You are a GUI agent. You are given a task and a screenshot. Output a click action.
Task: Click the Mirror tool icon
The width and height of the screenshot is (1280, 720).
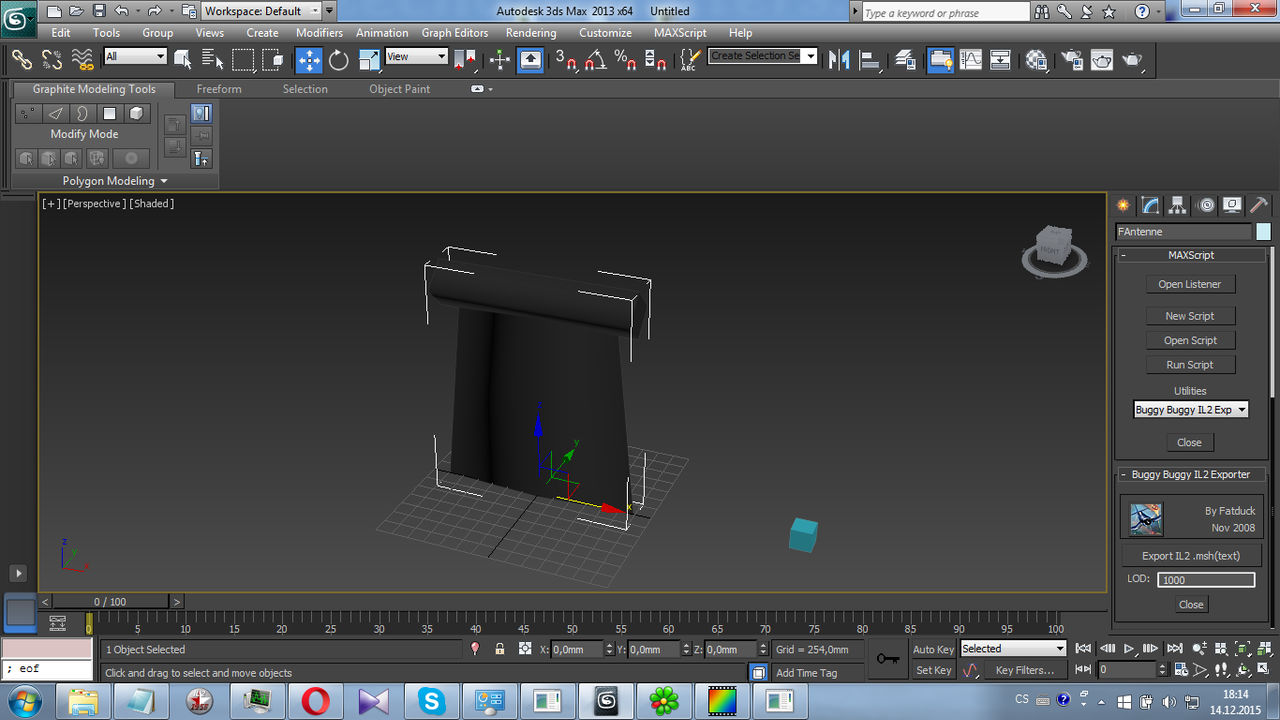[x=839, y=60]
